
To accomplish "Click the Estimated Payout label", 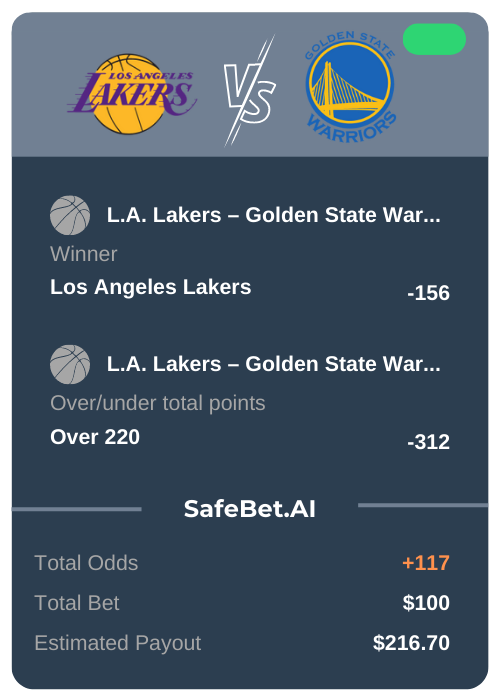I will [x=118, y=643].
